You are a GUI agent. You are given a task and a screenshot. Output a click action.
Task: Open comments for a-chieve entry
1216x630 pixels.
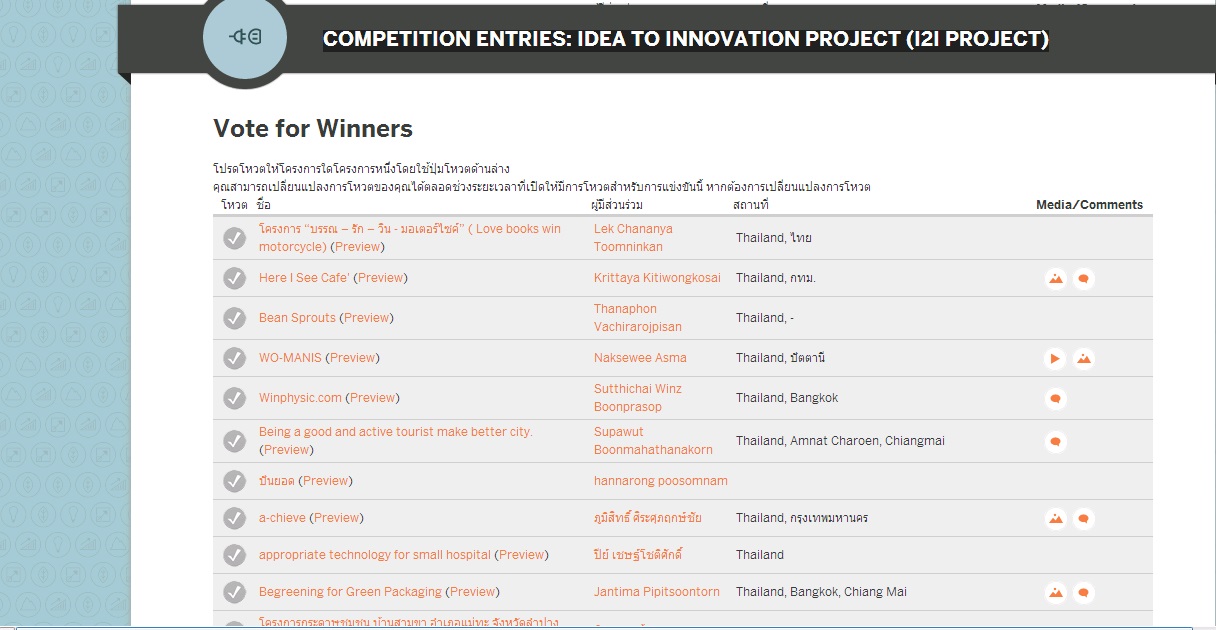pyautogui.click(x=1083, y=519)
